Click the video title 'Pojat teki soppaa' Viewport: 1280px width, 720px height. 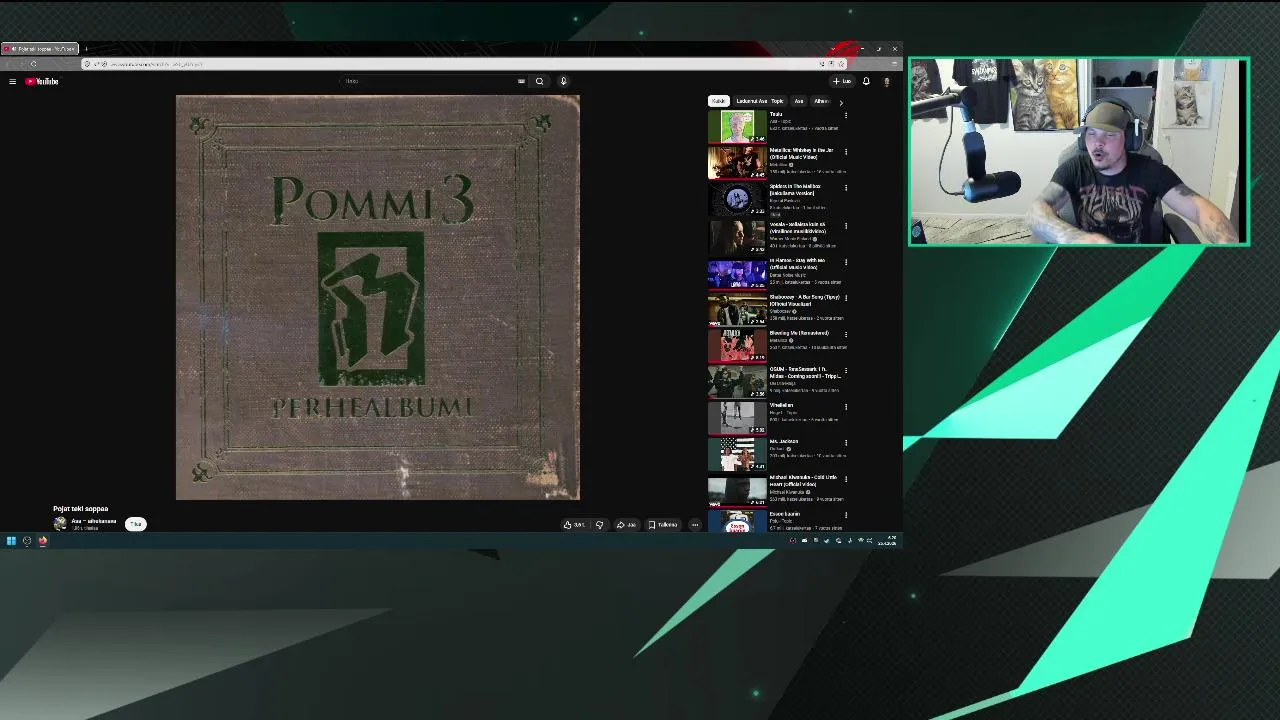coord(80,509)
